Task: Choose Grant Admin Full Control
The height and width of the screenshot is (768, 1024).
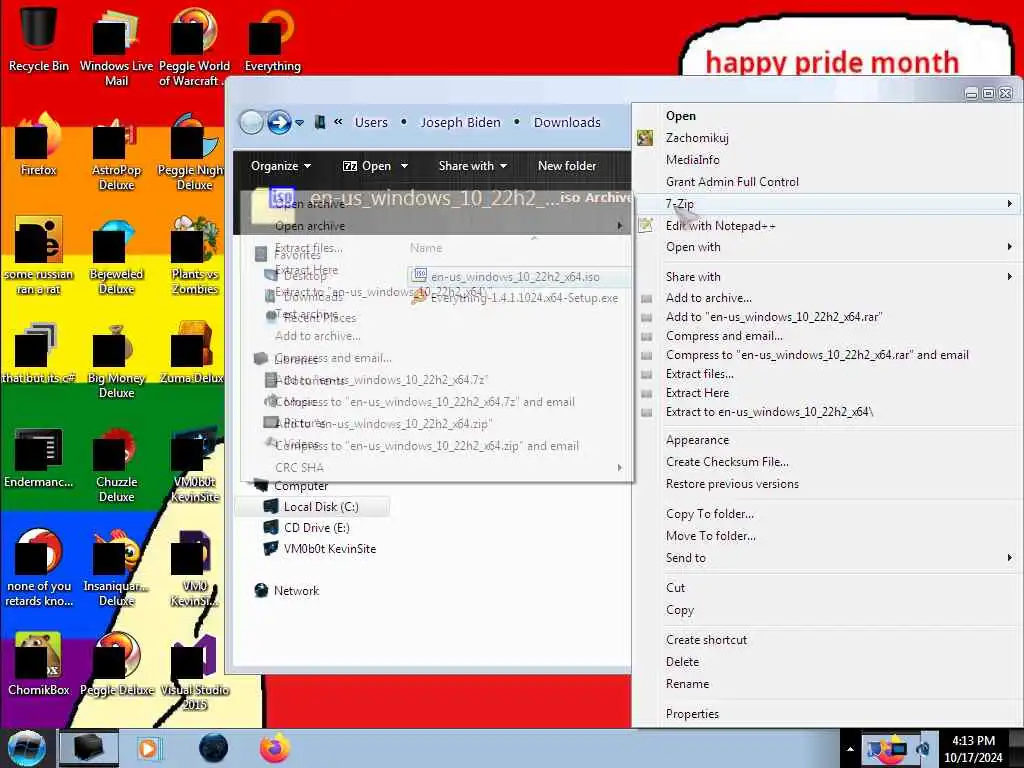Action: click(x=732, y=182)
